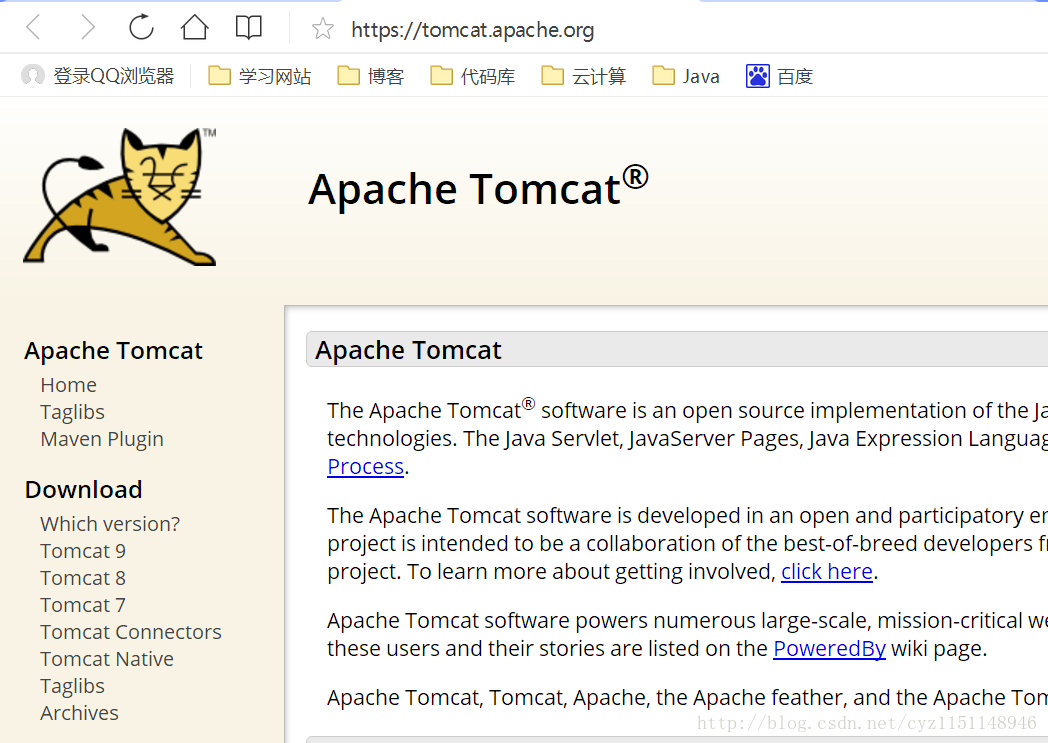Go forward with the browser forward arrow
The image size is (1048, 743).
88,28
